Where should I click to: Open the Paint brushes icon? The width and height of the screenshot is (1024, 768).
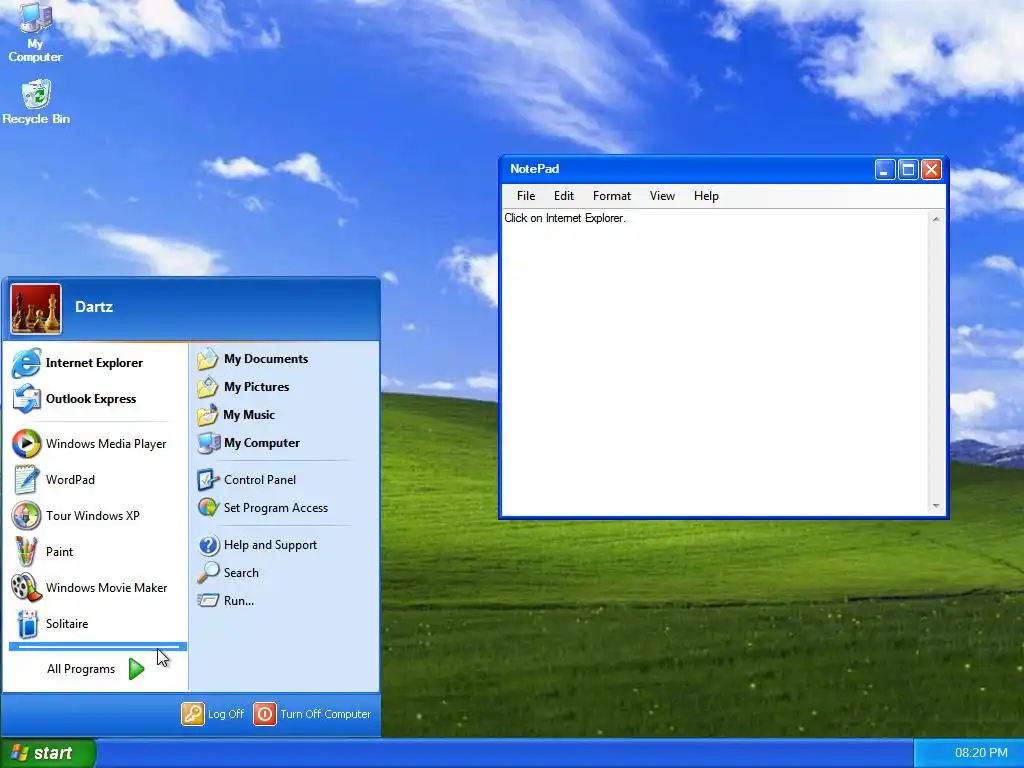pos(26,551)
